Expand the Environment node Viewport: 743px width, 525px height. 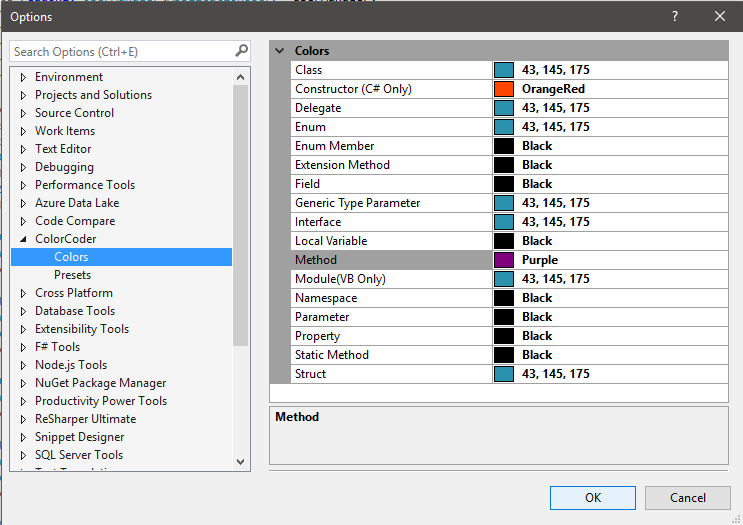pyautogui.click(x=23, y=77)
